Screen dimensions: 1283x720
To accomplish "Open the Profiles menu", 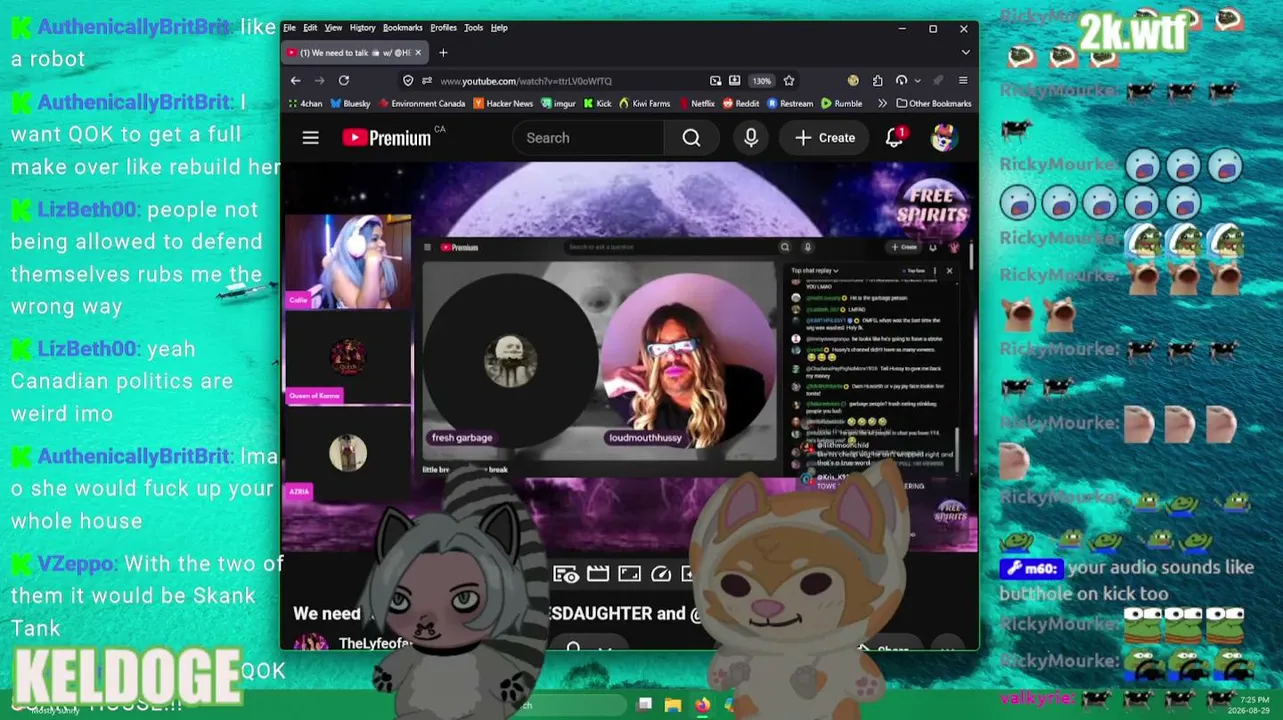I will (x=443, y=28).
